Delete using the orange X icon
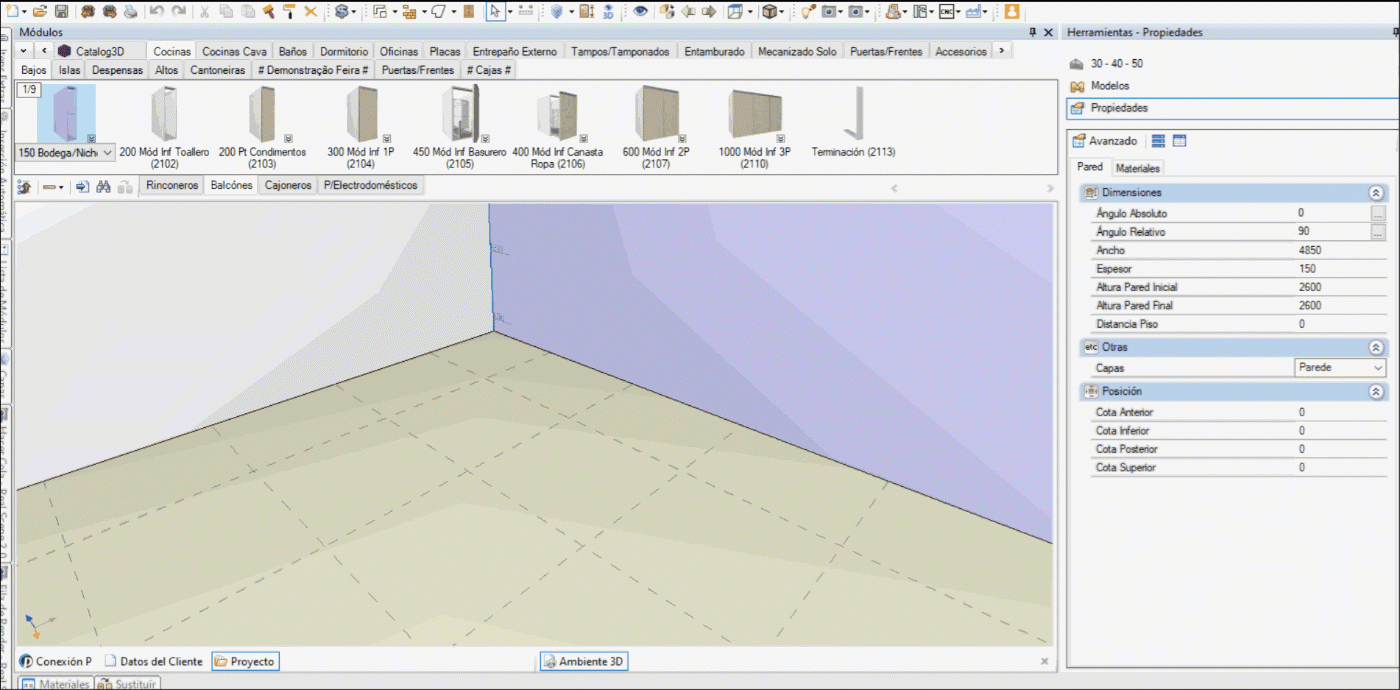1400x690 pixels. [310, 11]
